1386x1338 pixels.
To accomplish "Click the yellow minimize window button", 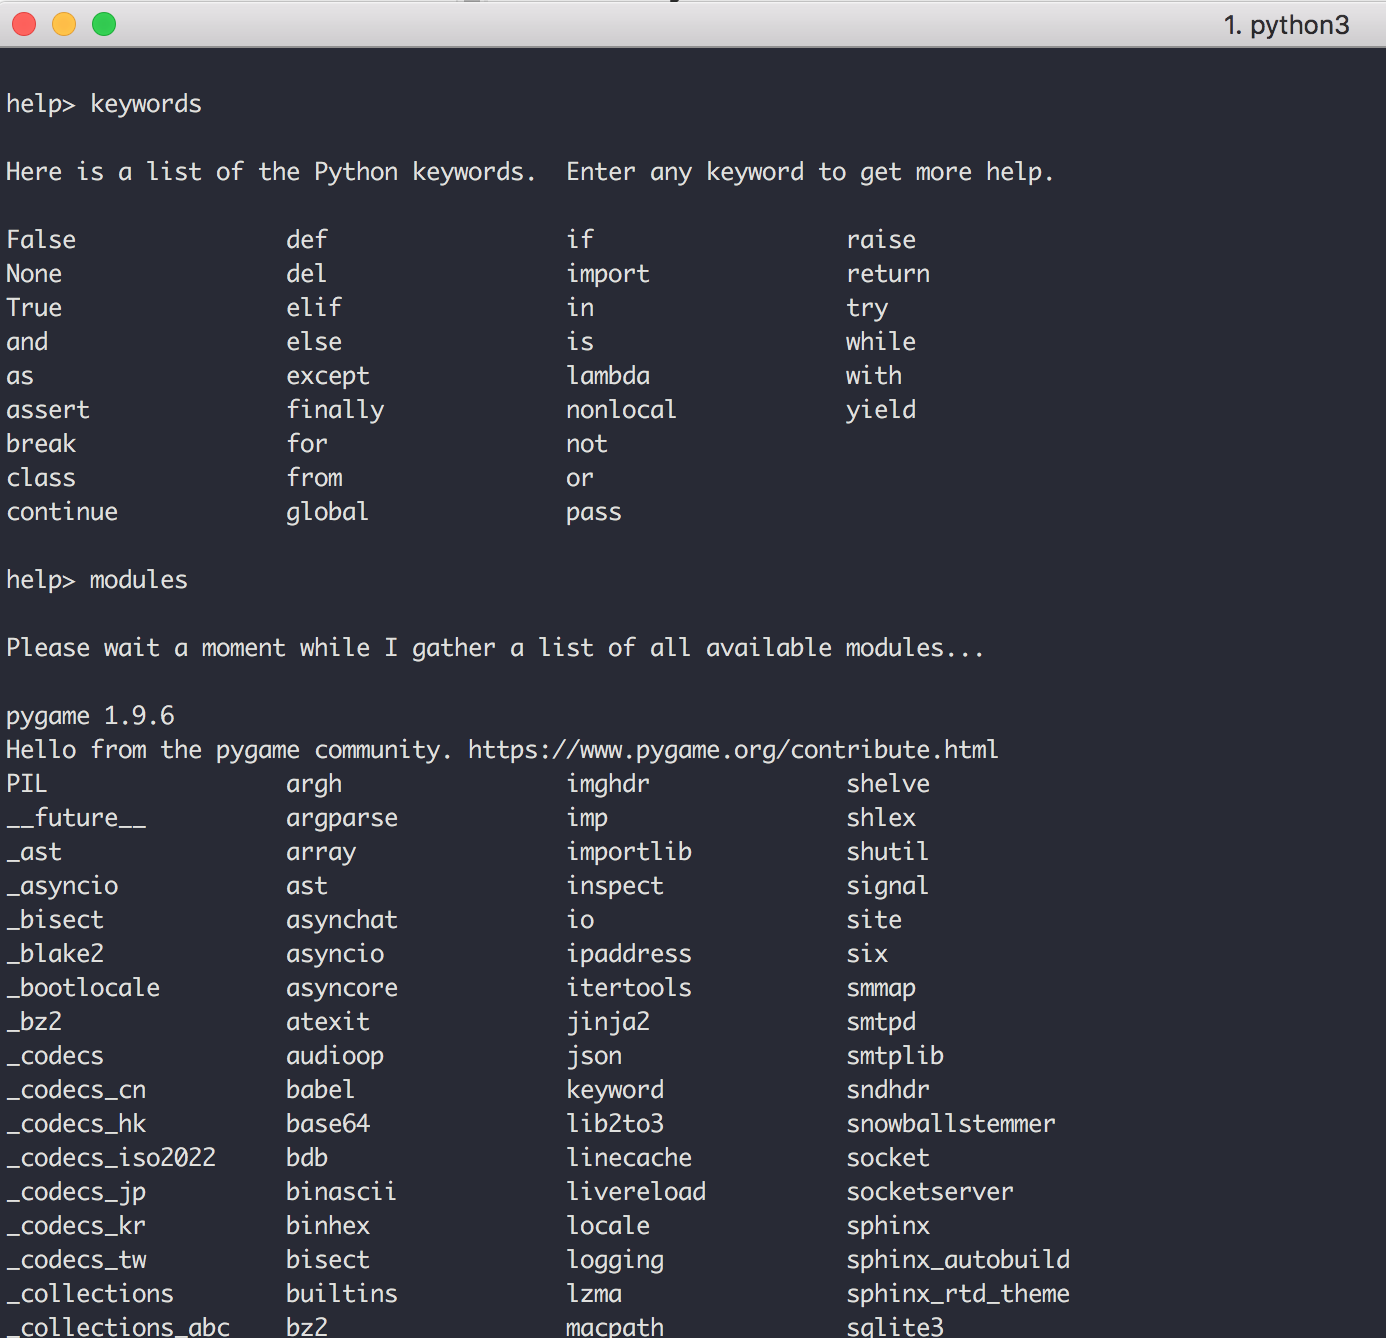I will (x=64, y=24).
